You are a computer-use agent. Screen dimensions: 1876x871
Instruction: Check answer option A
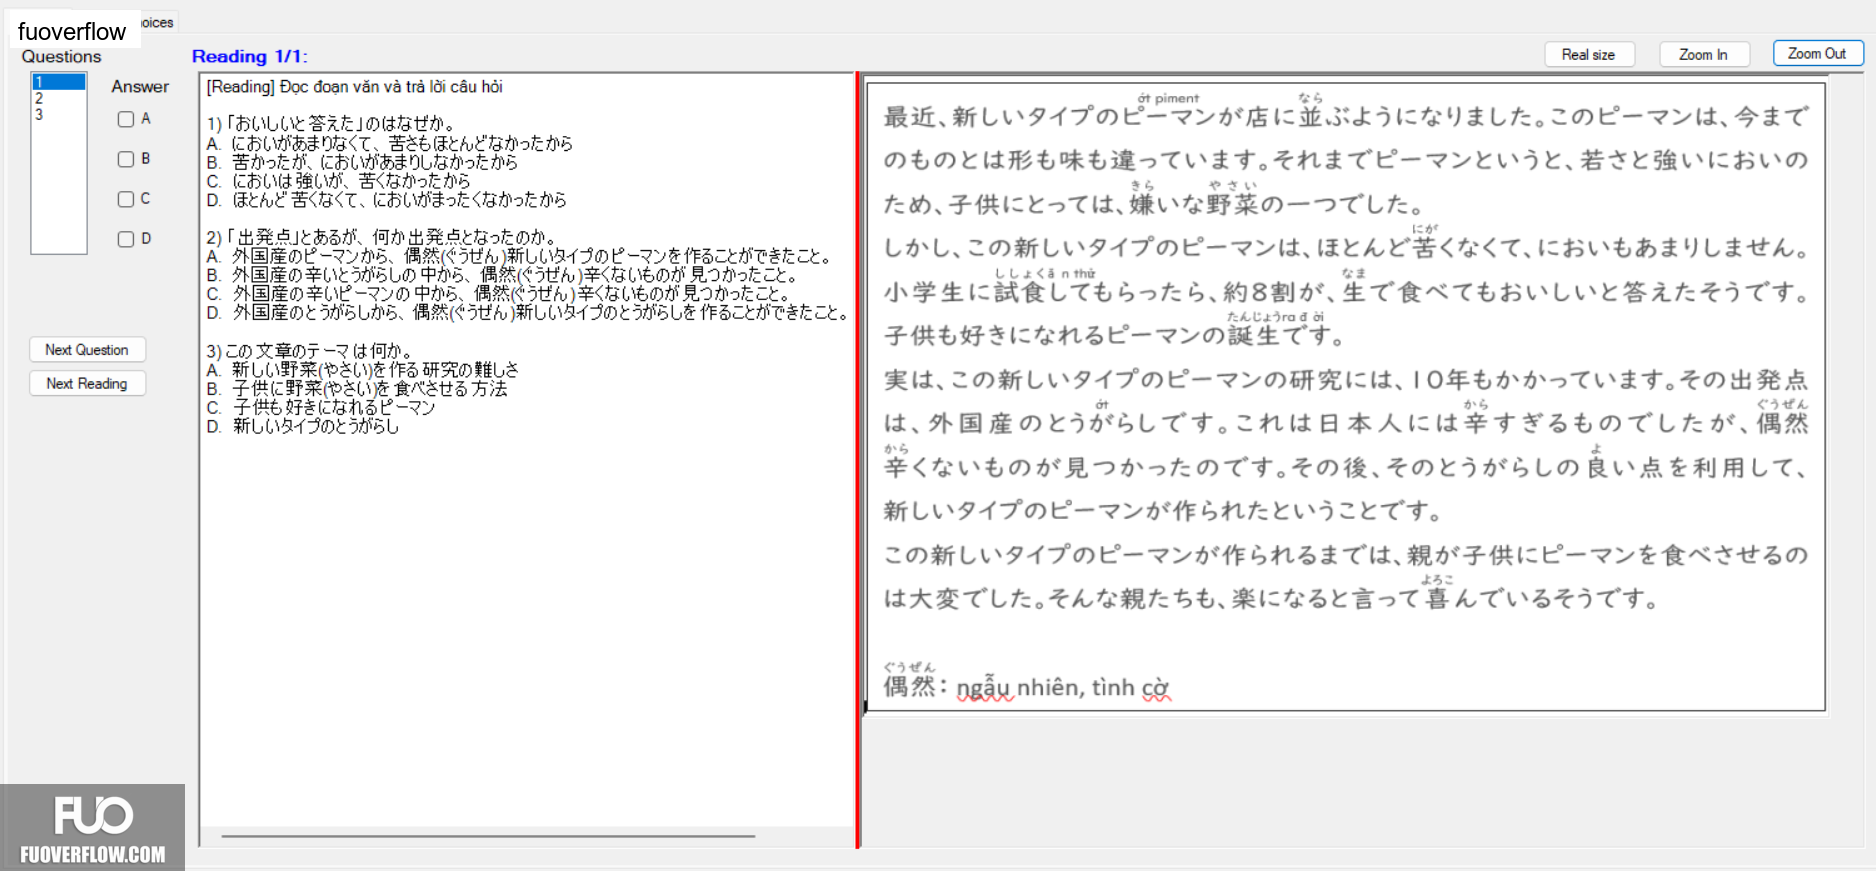(x=126, y=119)
